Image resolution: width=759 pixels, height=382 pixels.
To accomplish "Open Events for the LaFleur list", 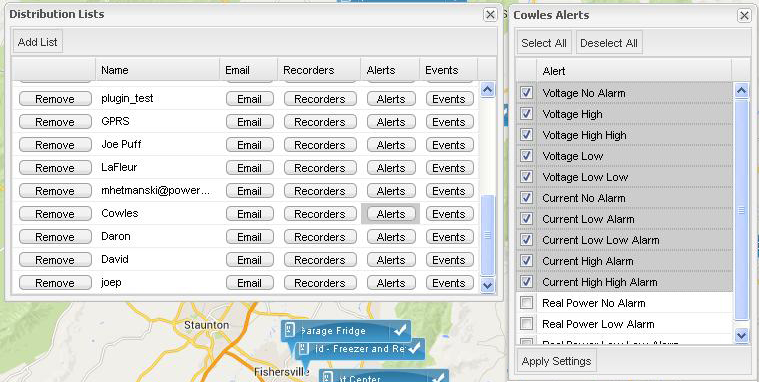I will point(449,168).
